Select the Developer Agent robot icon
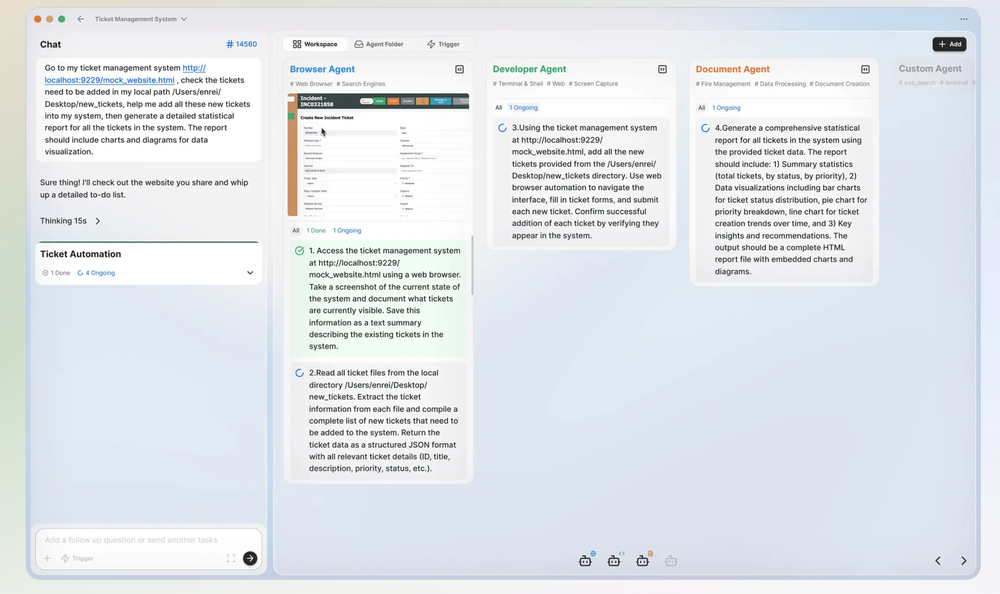 tap(614, 560)
